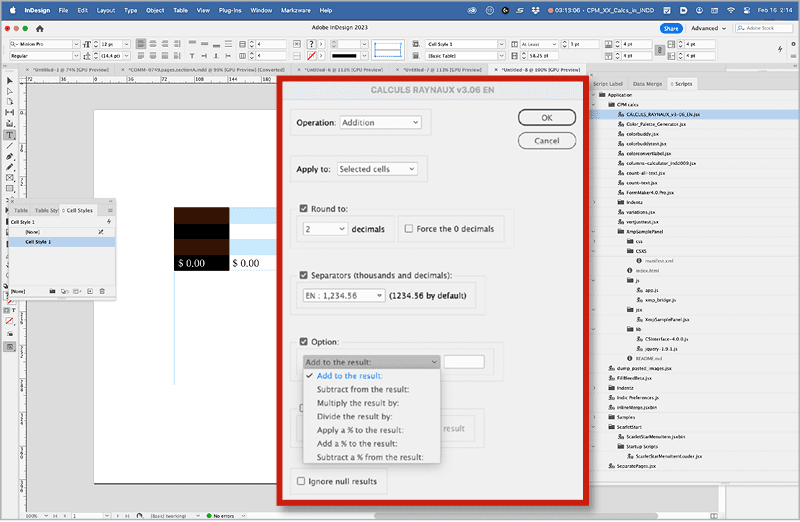Select the Direct Selection tool
This screenshot has width=800, height=522.
pyautogui.click(x=10, y=91)
